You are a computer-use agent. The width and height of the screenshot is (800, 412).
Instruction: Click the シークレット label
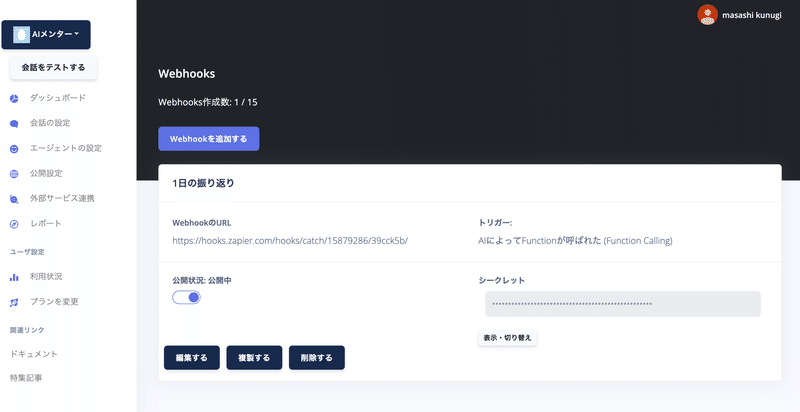pyautogui.click(x=502, y=280)
